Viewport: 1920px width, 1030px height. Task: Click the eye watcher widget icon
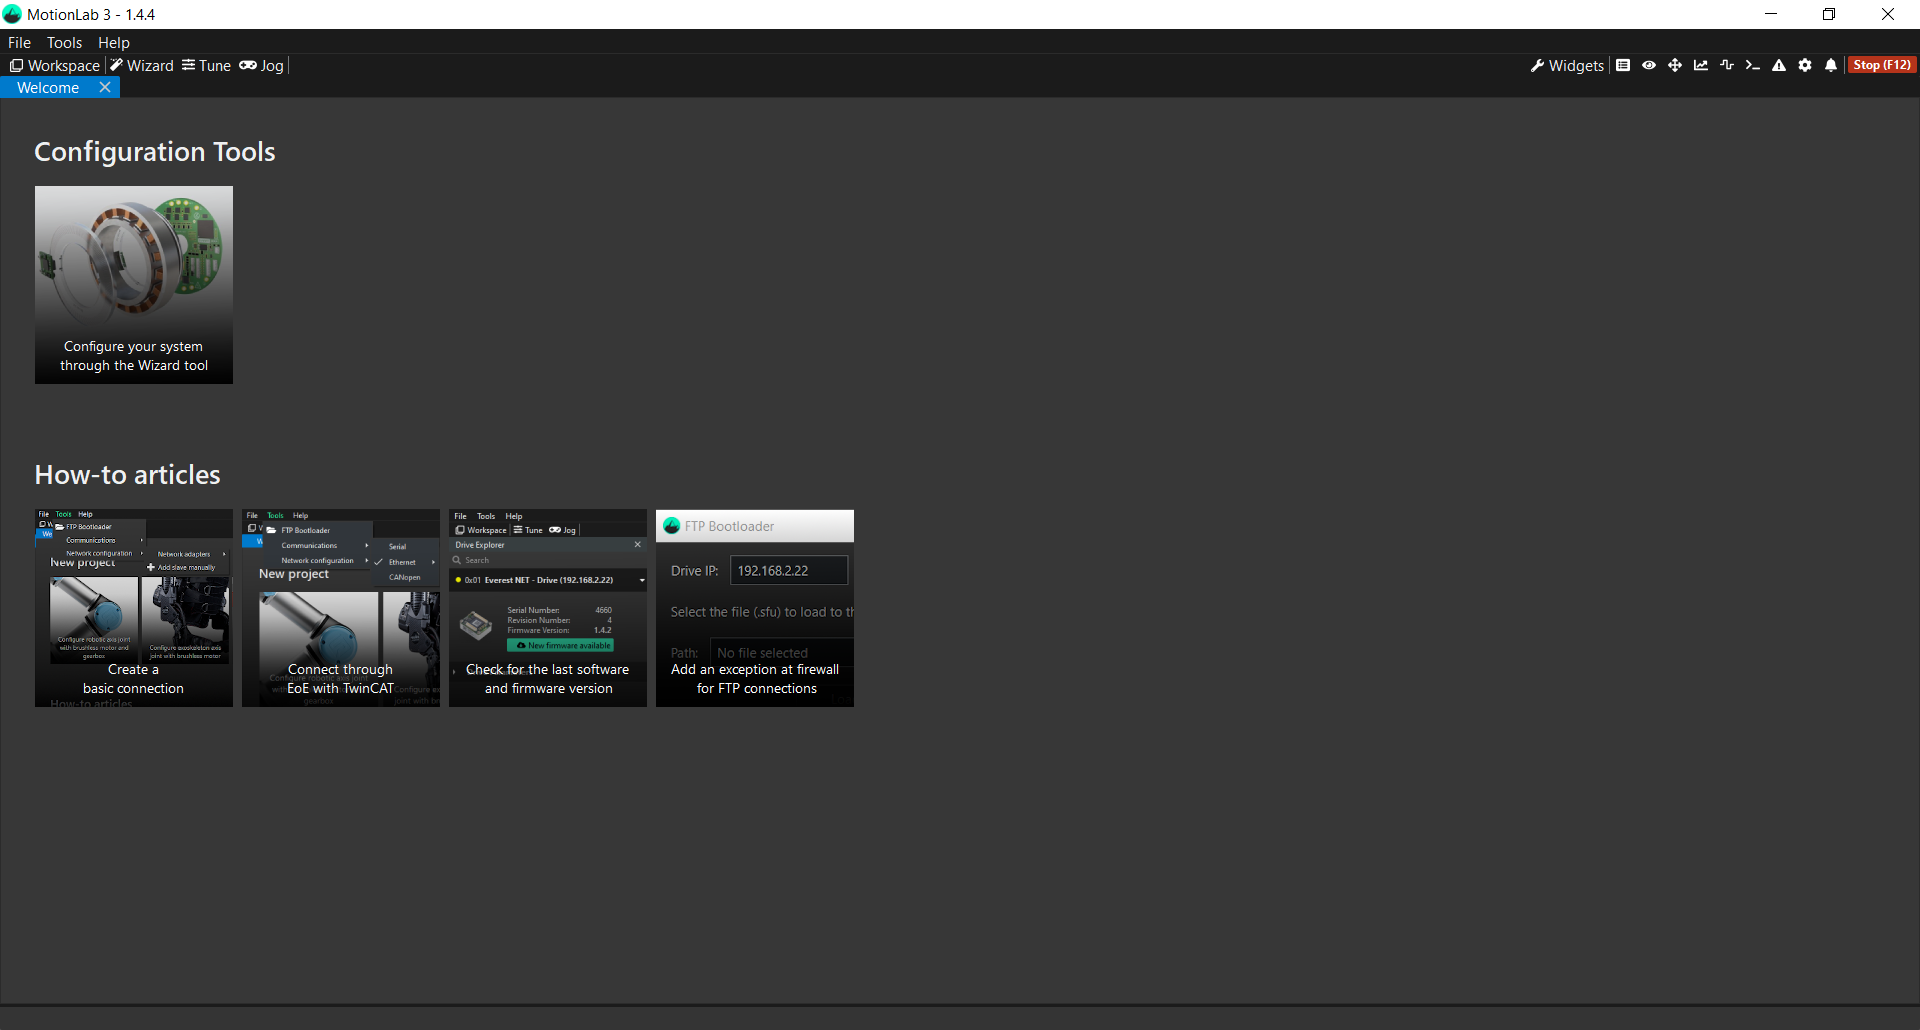tap(1649, 66)
